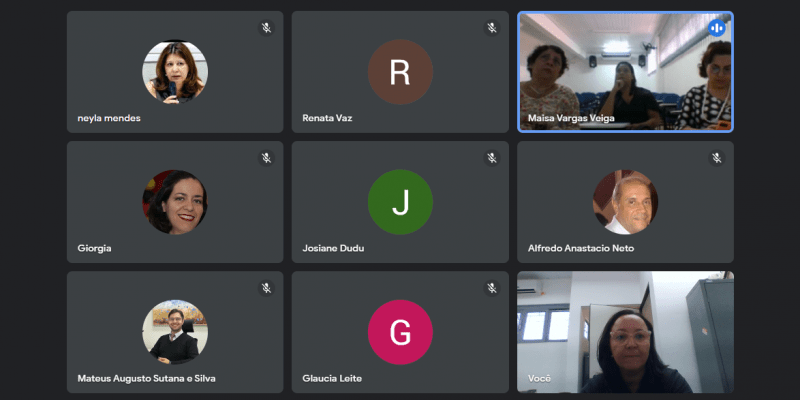Select Alfredo Anastacio Neto's profile photo
800x400 pixels.
[626, 202]
